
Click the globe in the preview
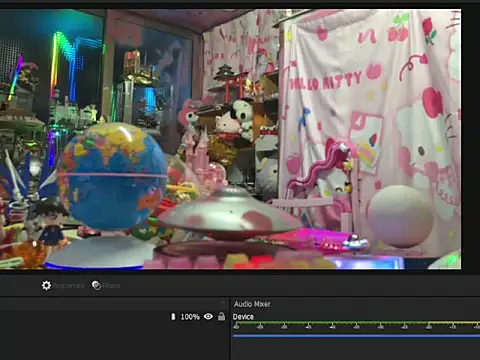point(113,177)
